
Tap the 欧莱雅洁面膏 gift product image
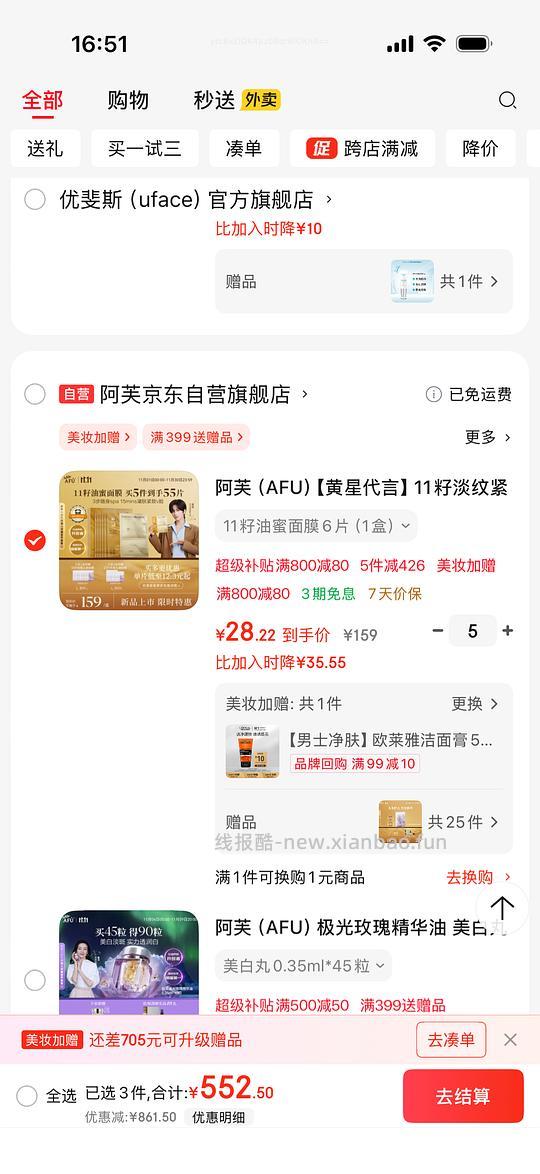point(252,751)
